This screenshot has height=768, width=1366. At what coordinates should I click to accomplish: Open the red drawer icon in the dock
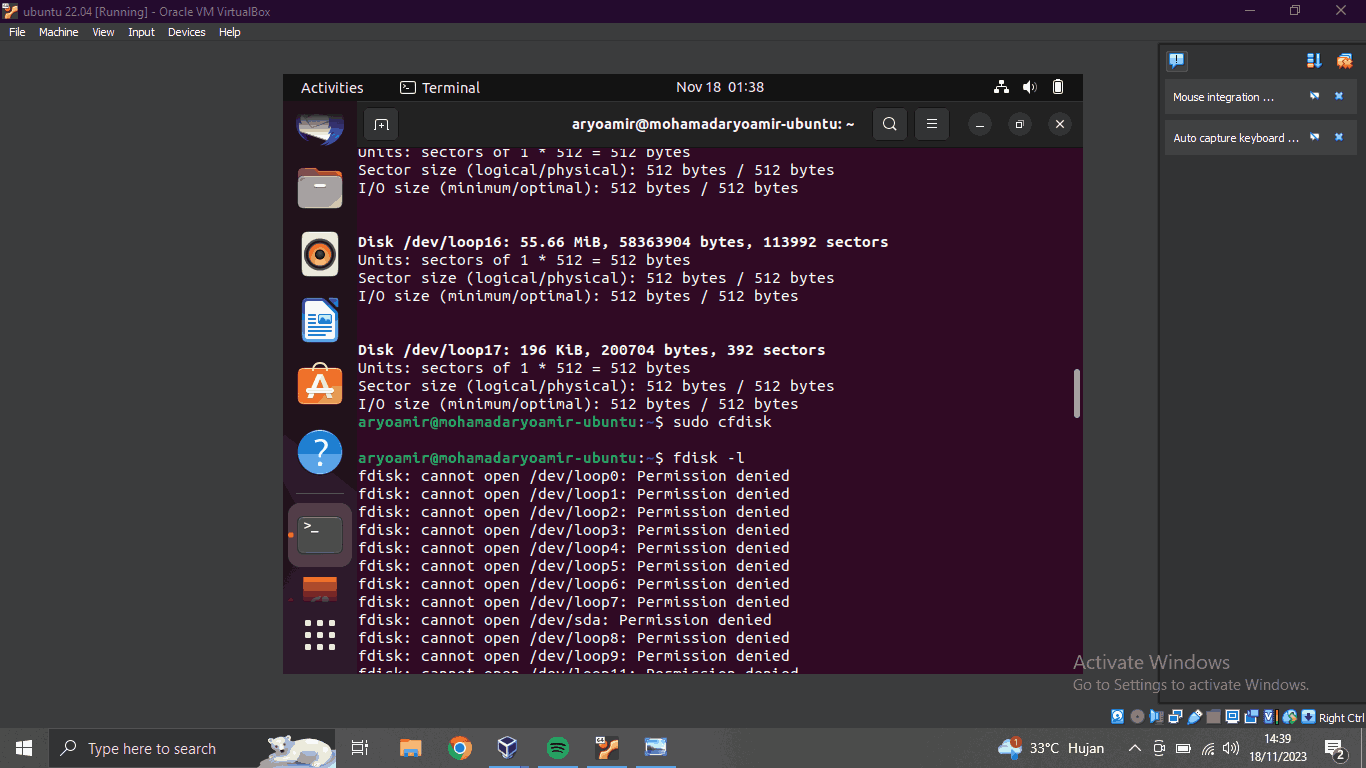(x=320, y=588)
